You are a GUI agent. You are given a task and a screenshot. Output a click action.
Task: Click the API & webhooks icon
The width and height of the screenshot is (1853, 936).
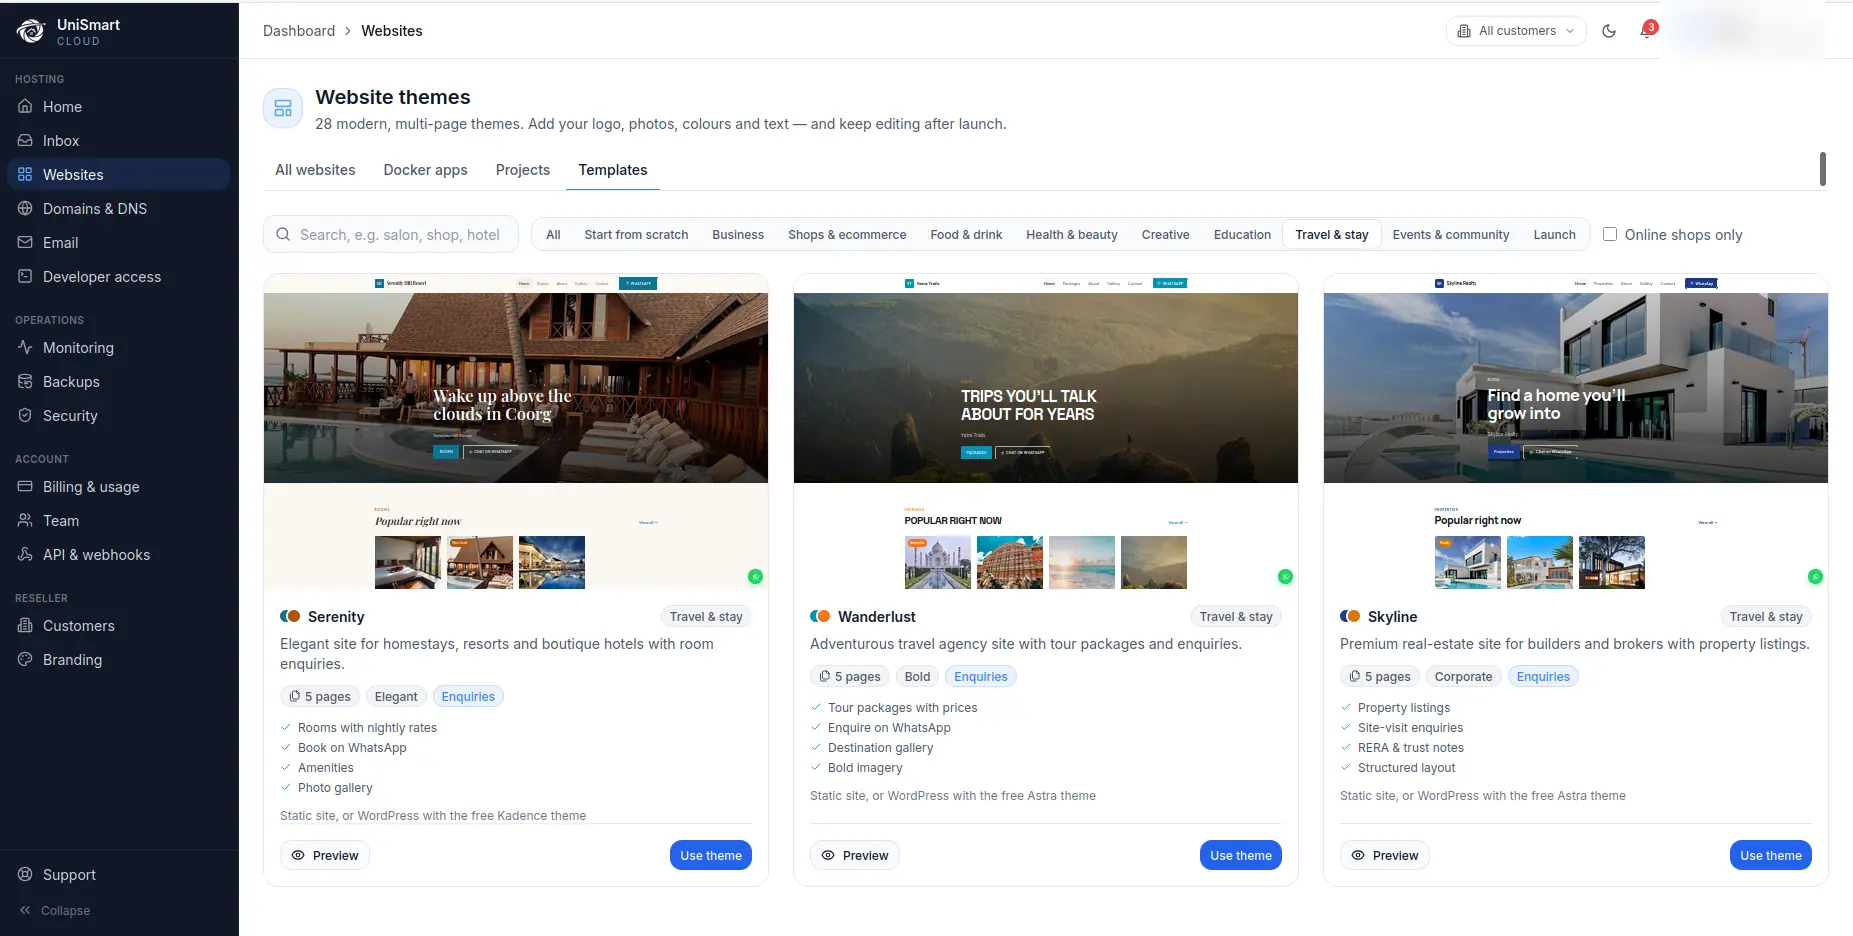click(25, 554)
